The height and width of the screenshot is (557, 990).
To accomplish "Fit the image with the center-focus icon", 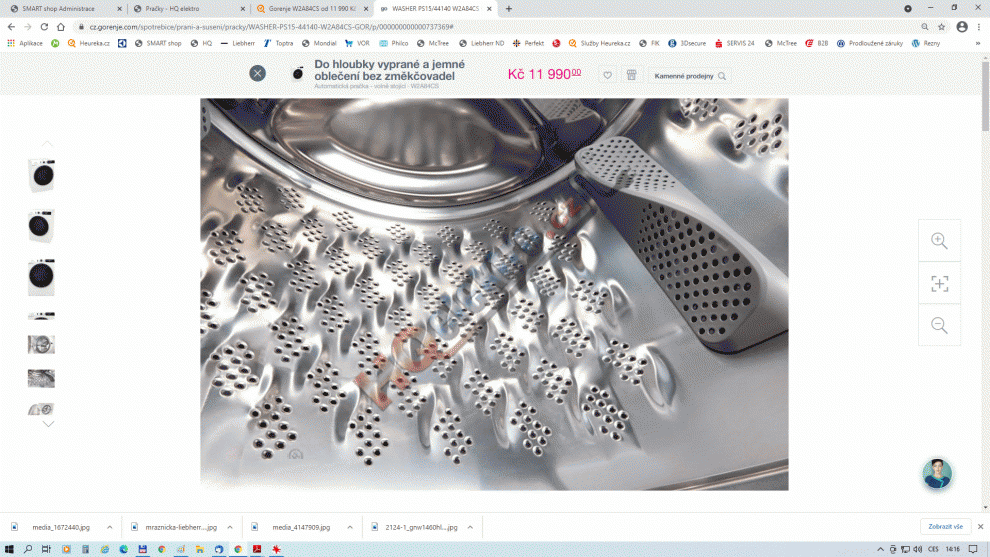I will 939,284.
